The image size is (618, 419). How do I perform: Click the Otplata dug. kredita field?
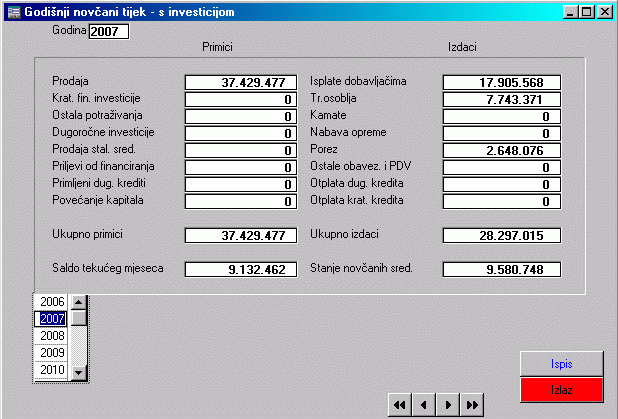[502, 184]
